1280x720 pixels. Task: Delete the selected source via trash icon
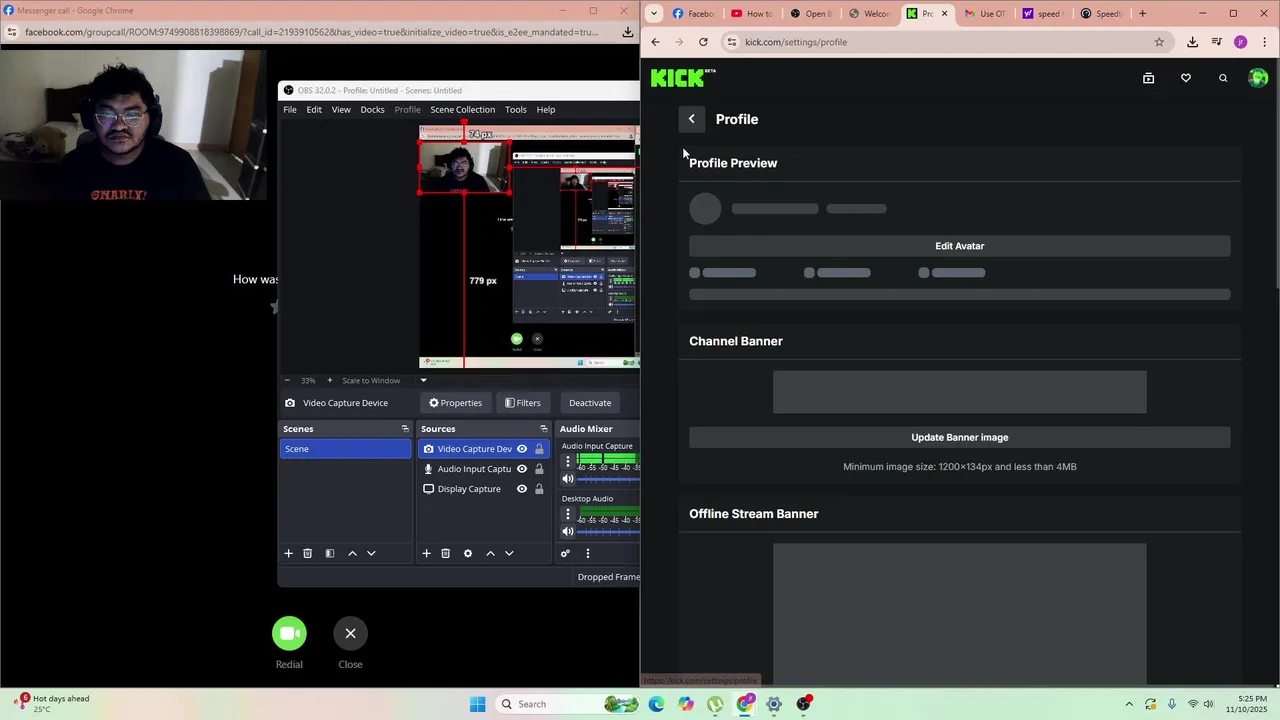point(445,553)
